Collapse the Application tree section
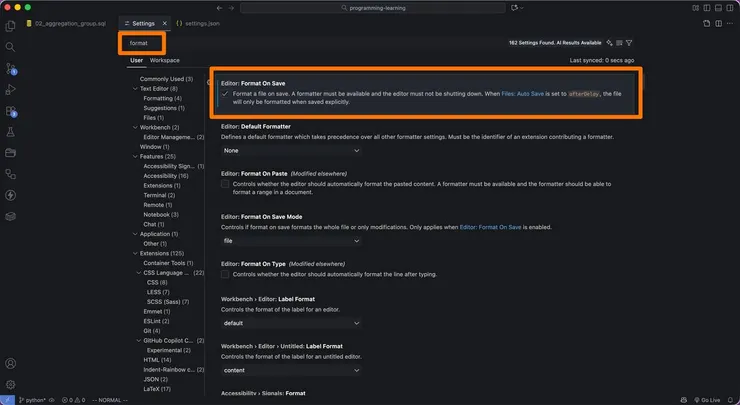 135,234
